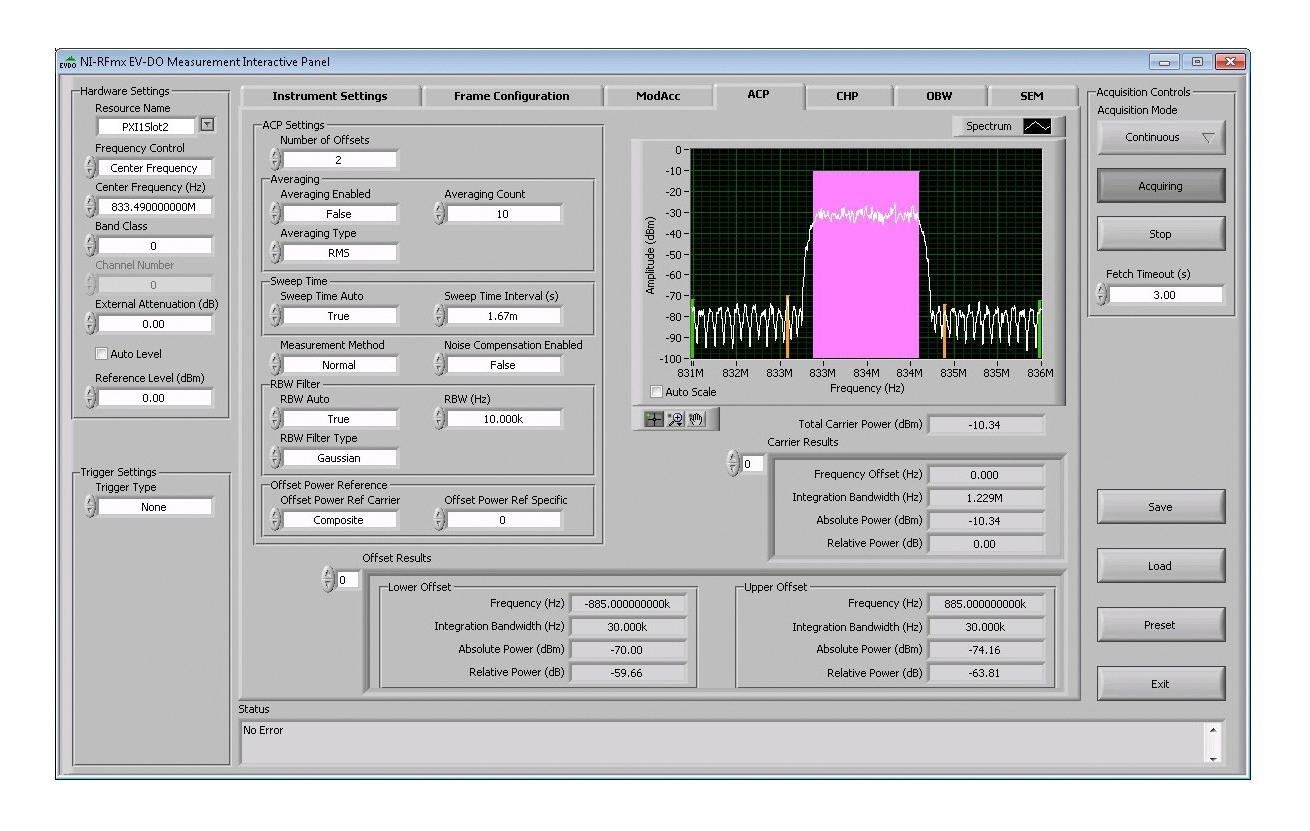This screenshot has height=831, width=1310.
Task: Click the RBW 10.000k input field
Action: point(503,419)
